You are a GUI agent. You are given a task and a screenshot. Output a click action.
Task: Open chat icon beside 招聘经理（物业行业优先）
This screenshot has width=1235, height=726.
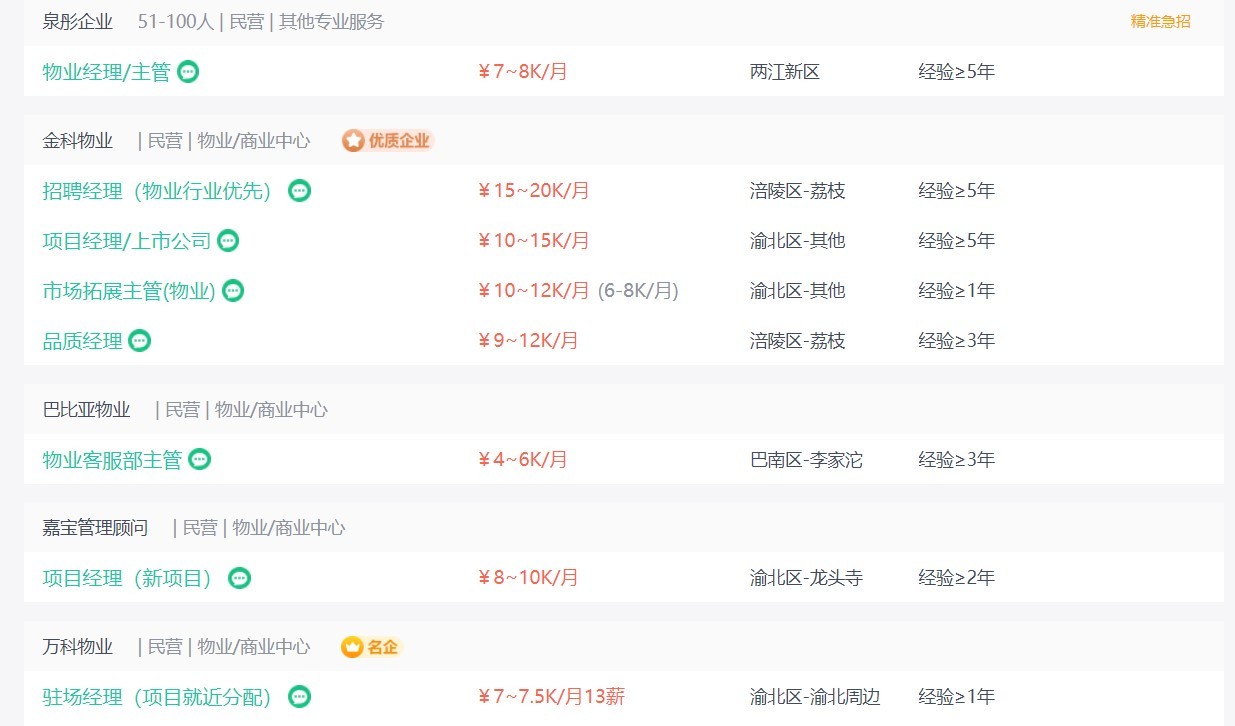[299, 191]
